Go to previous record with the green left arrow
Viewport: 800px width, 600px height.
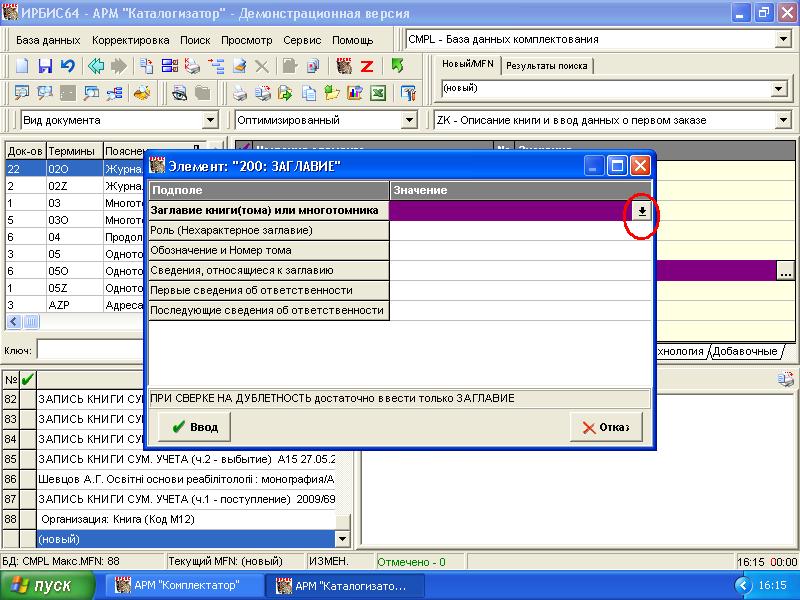96,67
